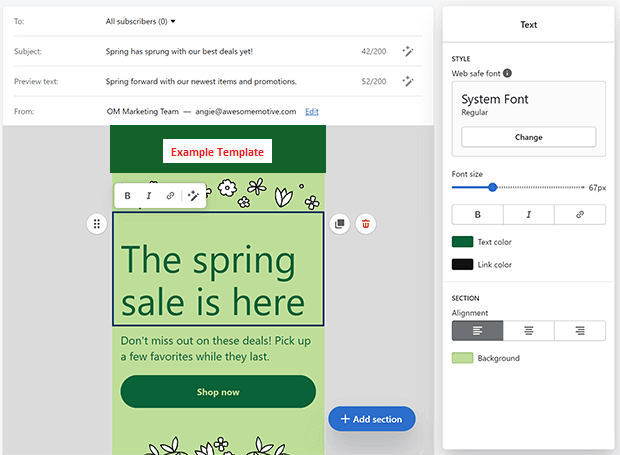Click the Change font button
Viewport: 620px width, 455px height.
[529, 137]
